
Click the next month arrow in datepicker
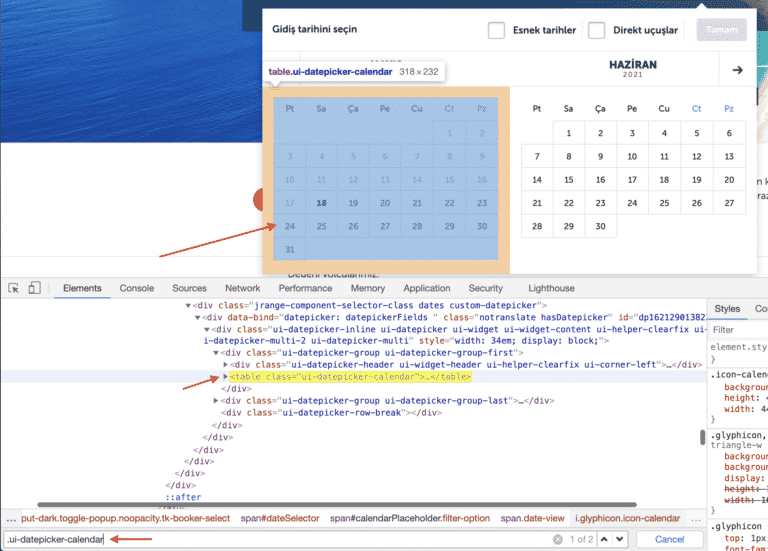click(737, 70)
